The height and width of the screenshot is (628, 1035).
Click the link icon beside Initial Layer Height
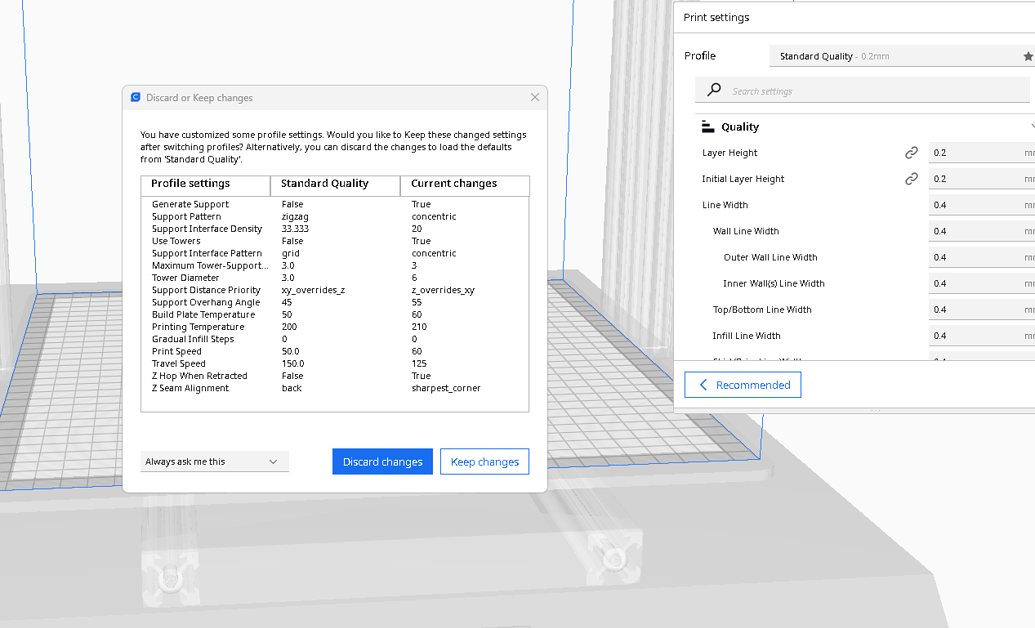911,179
